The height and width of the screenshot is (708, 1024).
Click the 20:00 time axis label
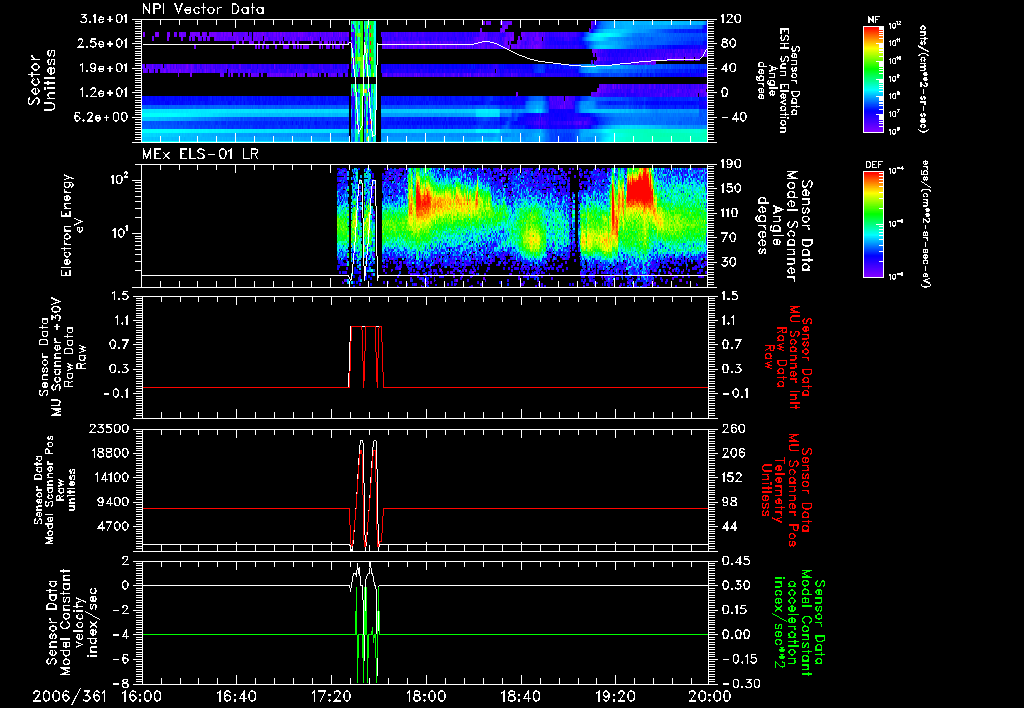[708, 696]
